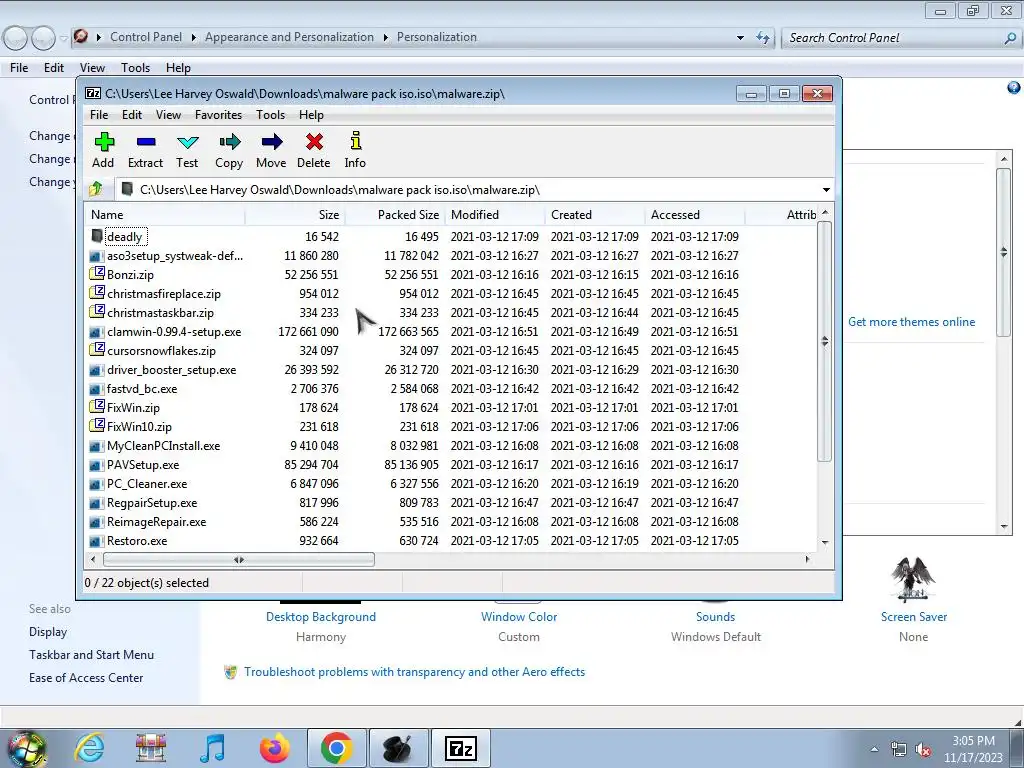Open the Display link under See also
1024x768 pixels.
click(48, 632)
